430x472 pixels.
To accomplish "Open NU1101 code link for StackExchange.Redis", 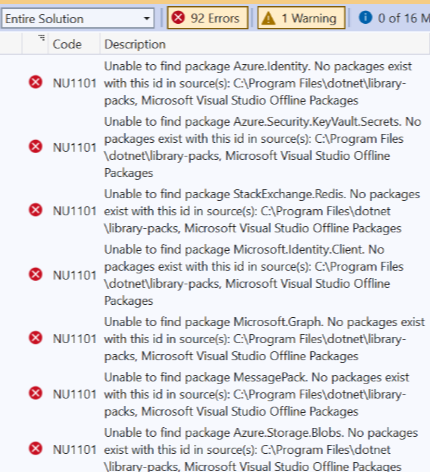I will pos(75,211).
